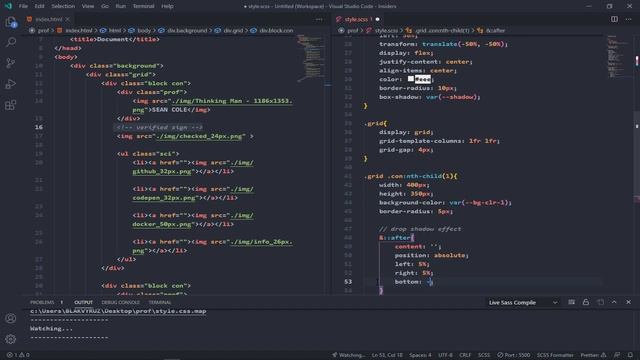Open the Go menu
The height and width of the screenshot is (360, 640).
(x=105, y=6)
